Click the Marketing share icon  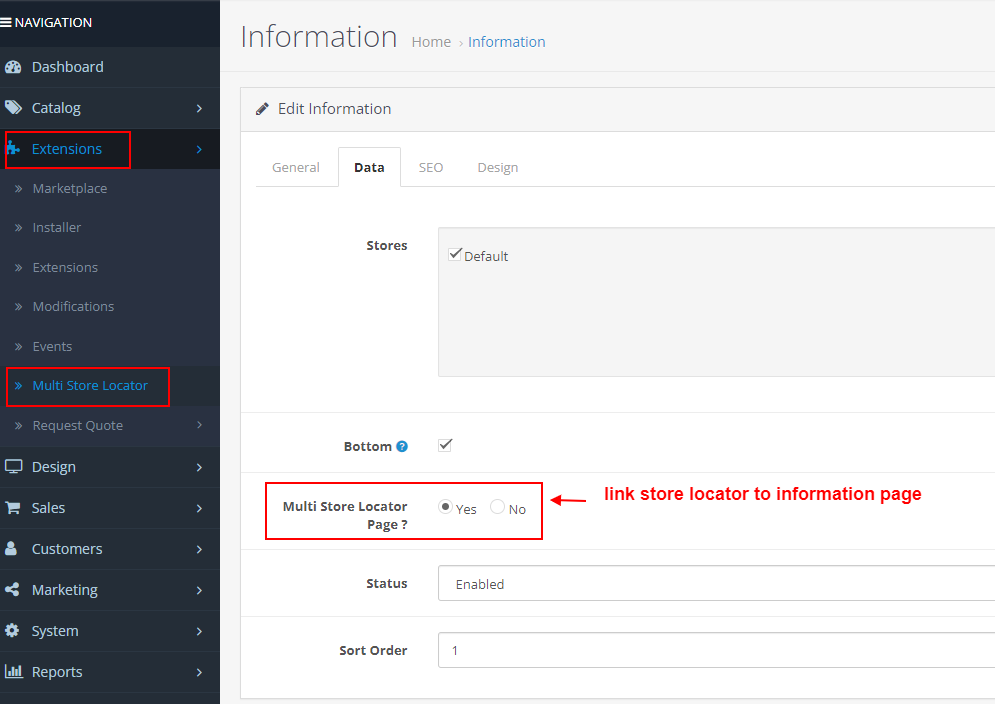pos(12,590)
